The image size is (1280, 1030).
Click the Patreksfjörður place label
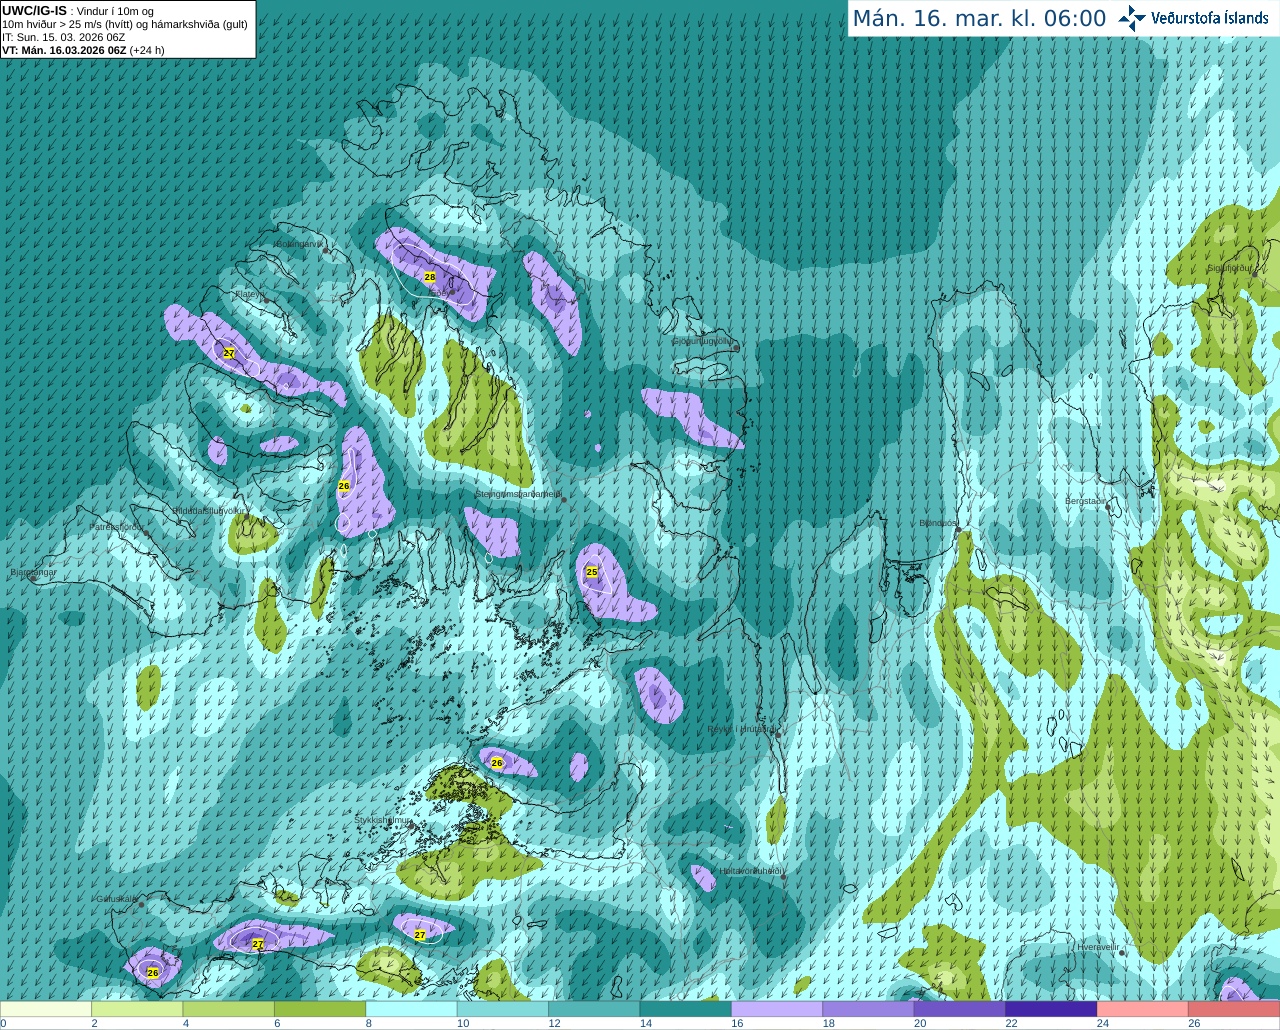(117, 526)
